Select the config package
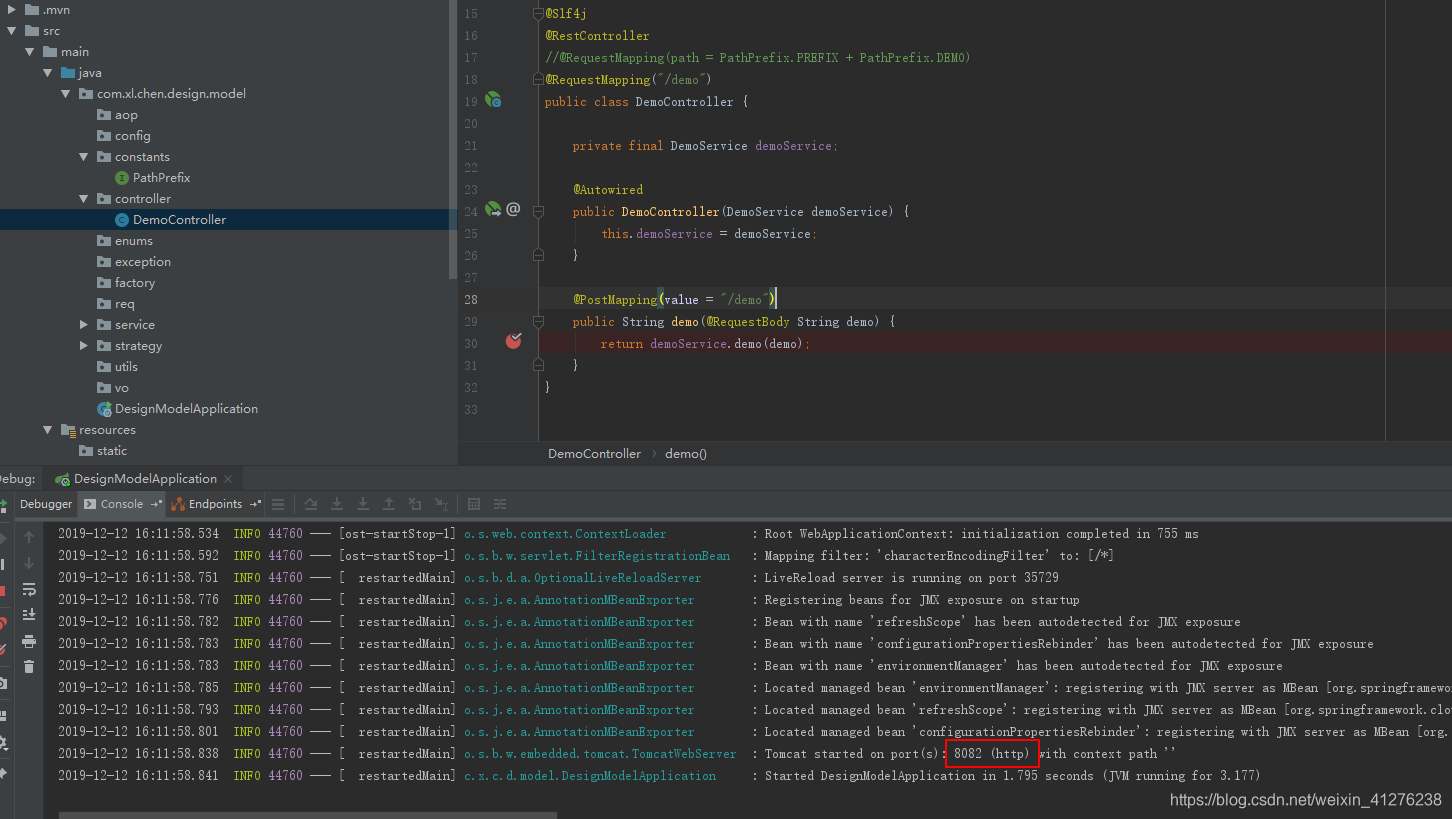1452x819 pixels. [x=132, y=136]
